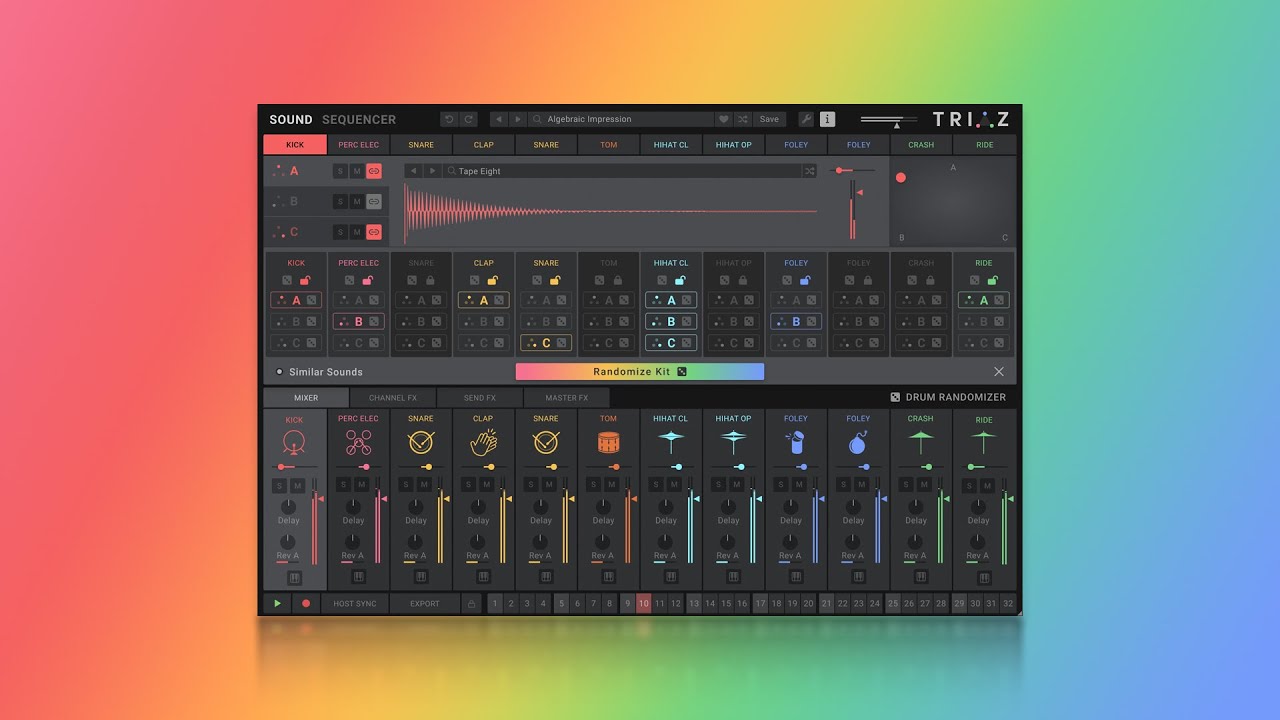
Task: Click the dice icon on Randomize Kit
Action: (x=682, y=372)
